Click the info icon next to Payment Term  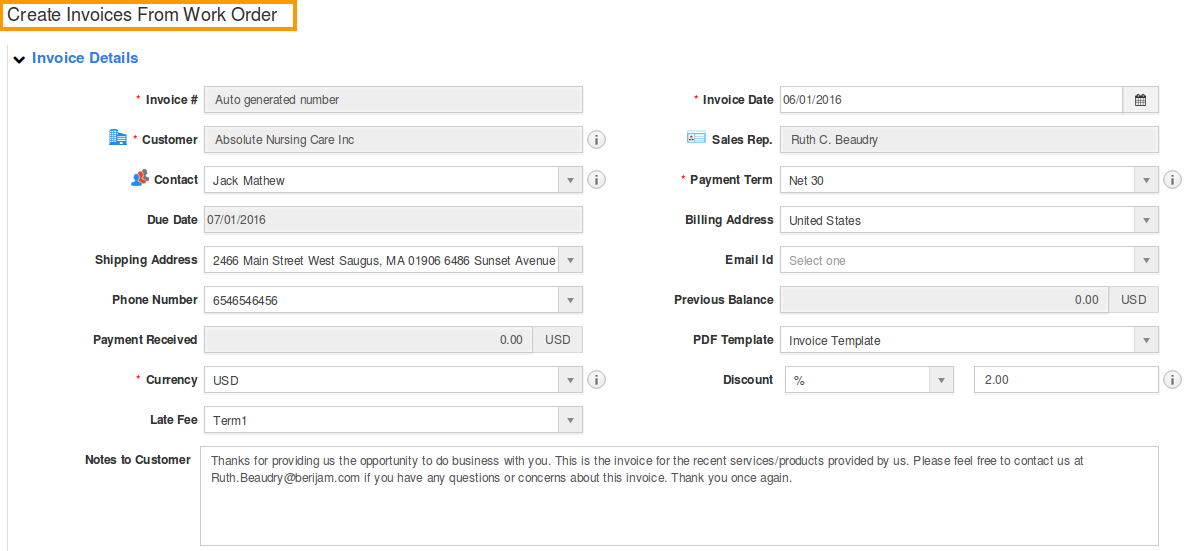(x=1172, y=180)
